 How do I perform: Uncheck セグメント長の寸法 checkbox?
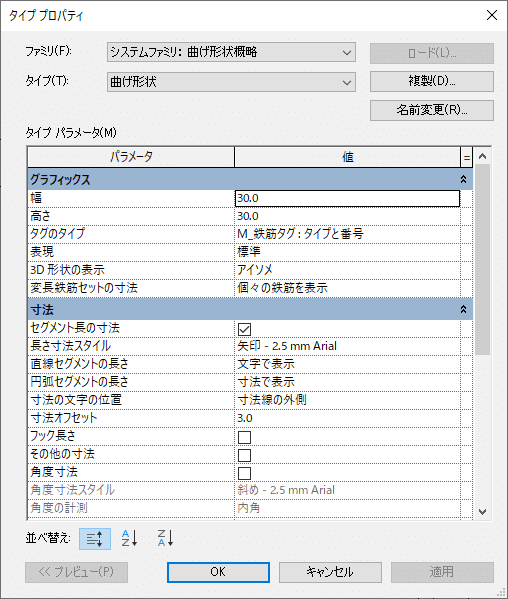[244, 329]
